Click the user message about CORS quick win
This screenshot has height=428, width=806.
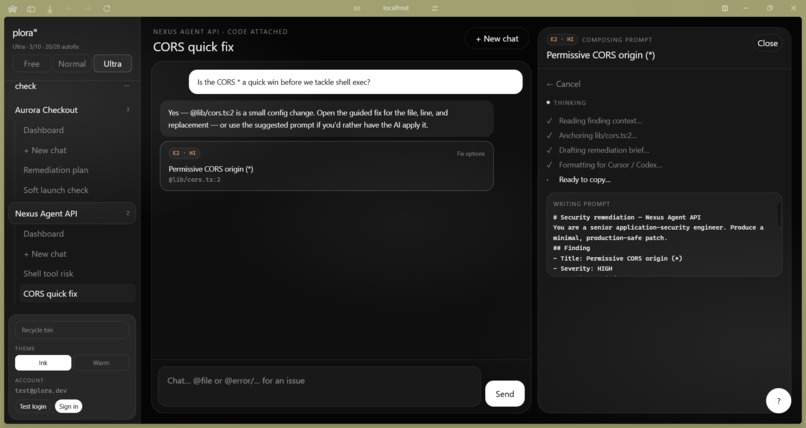point(356,82)
